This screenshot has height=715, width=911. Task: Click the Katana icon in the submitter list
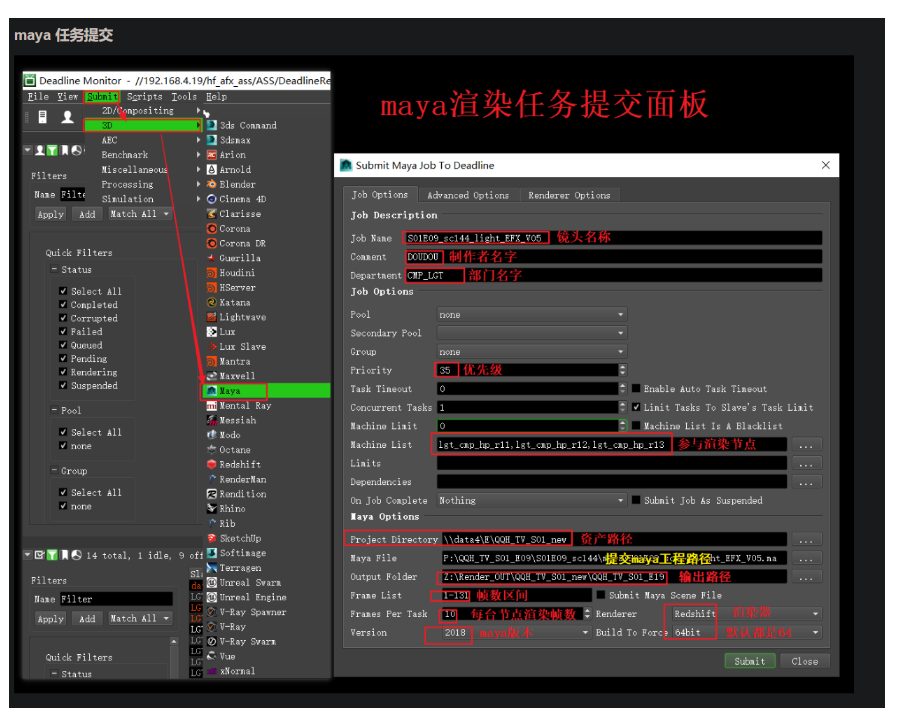211,302
